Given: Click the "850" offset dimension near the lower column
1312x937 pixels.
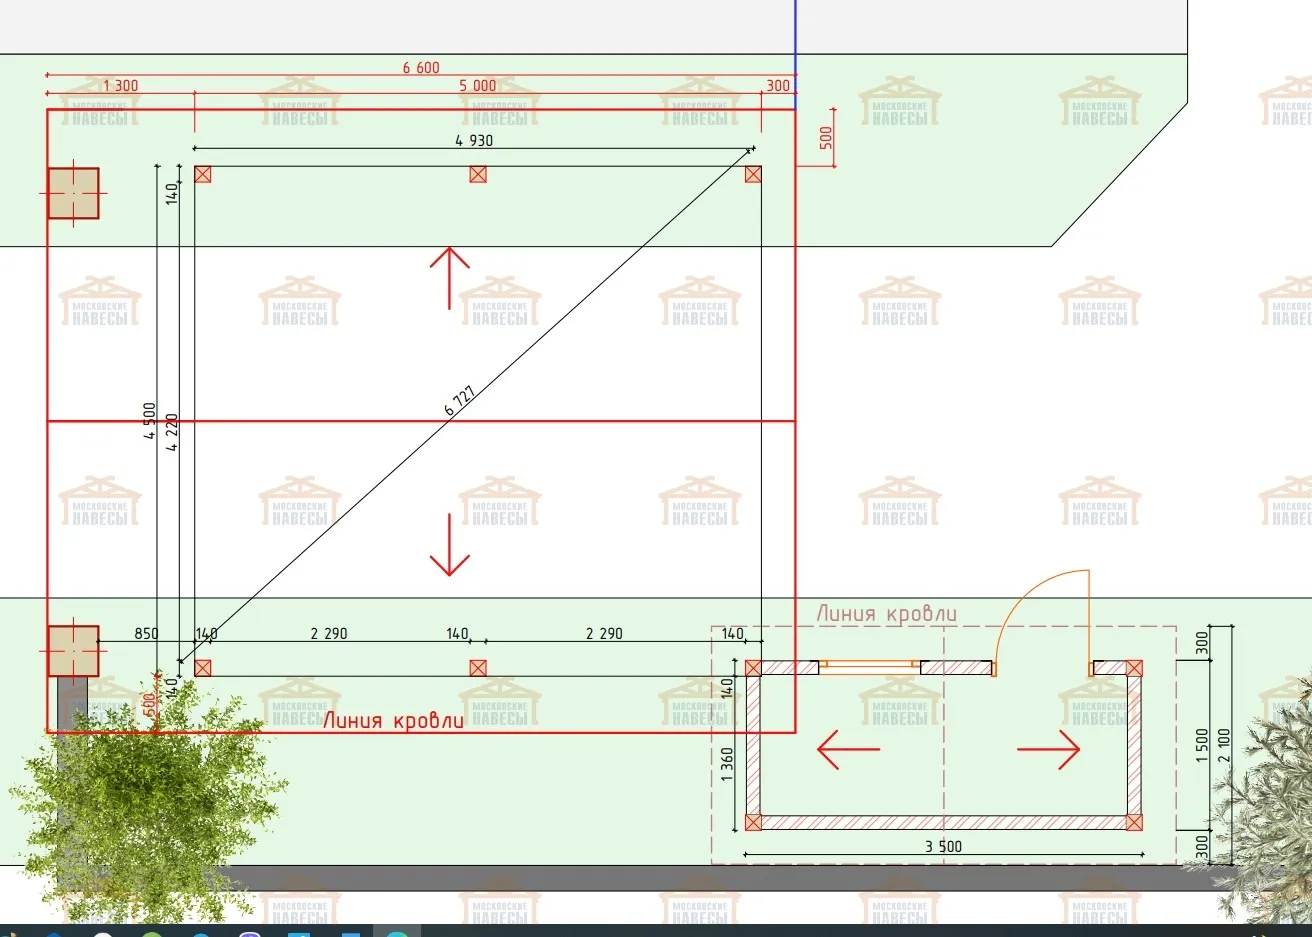Looking at the screenshot, I should (x=146, y=633).
